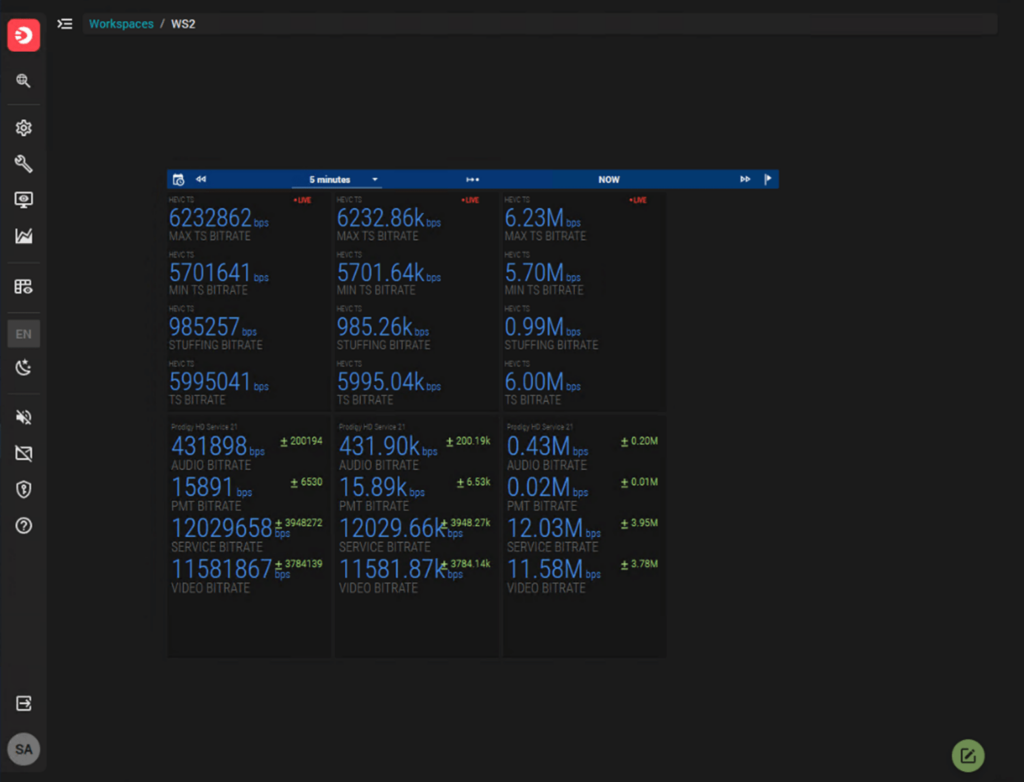1024x782 pixels.
Task: Click the ± 200.19k deviation value
Action: [468, 442]
